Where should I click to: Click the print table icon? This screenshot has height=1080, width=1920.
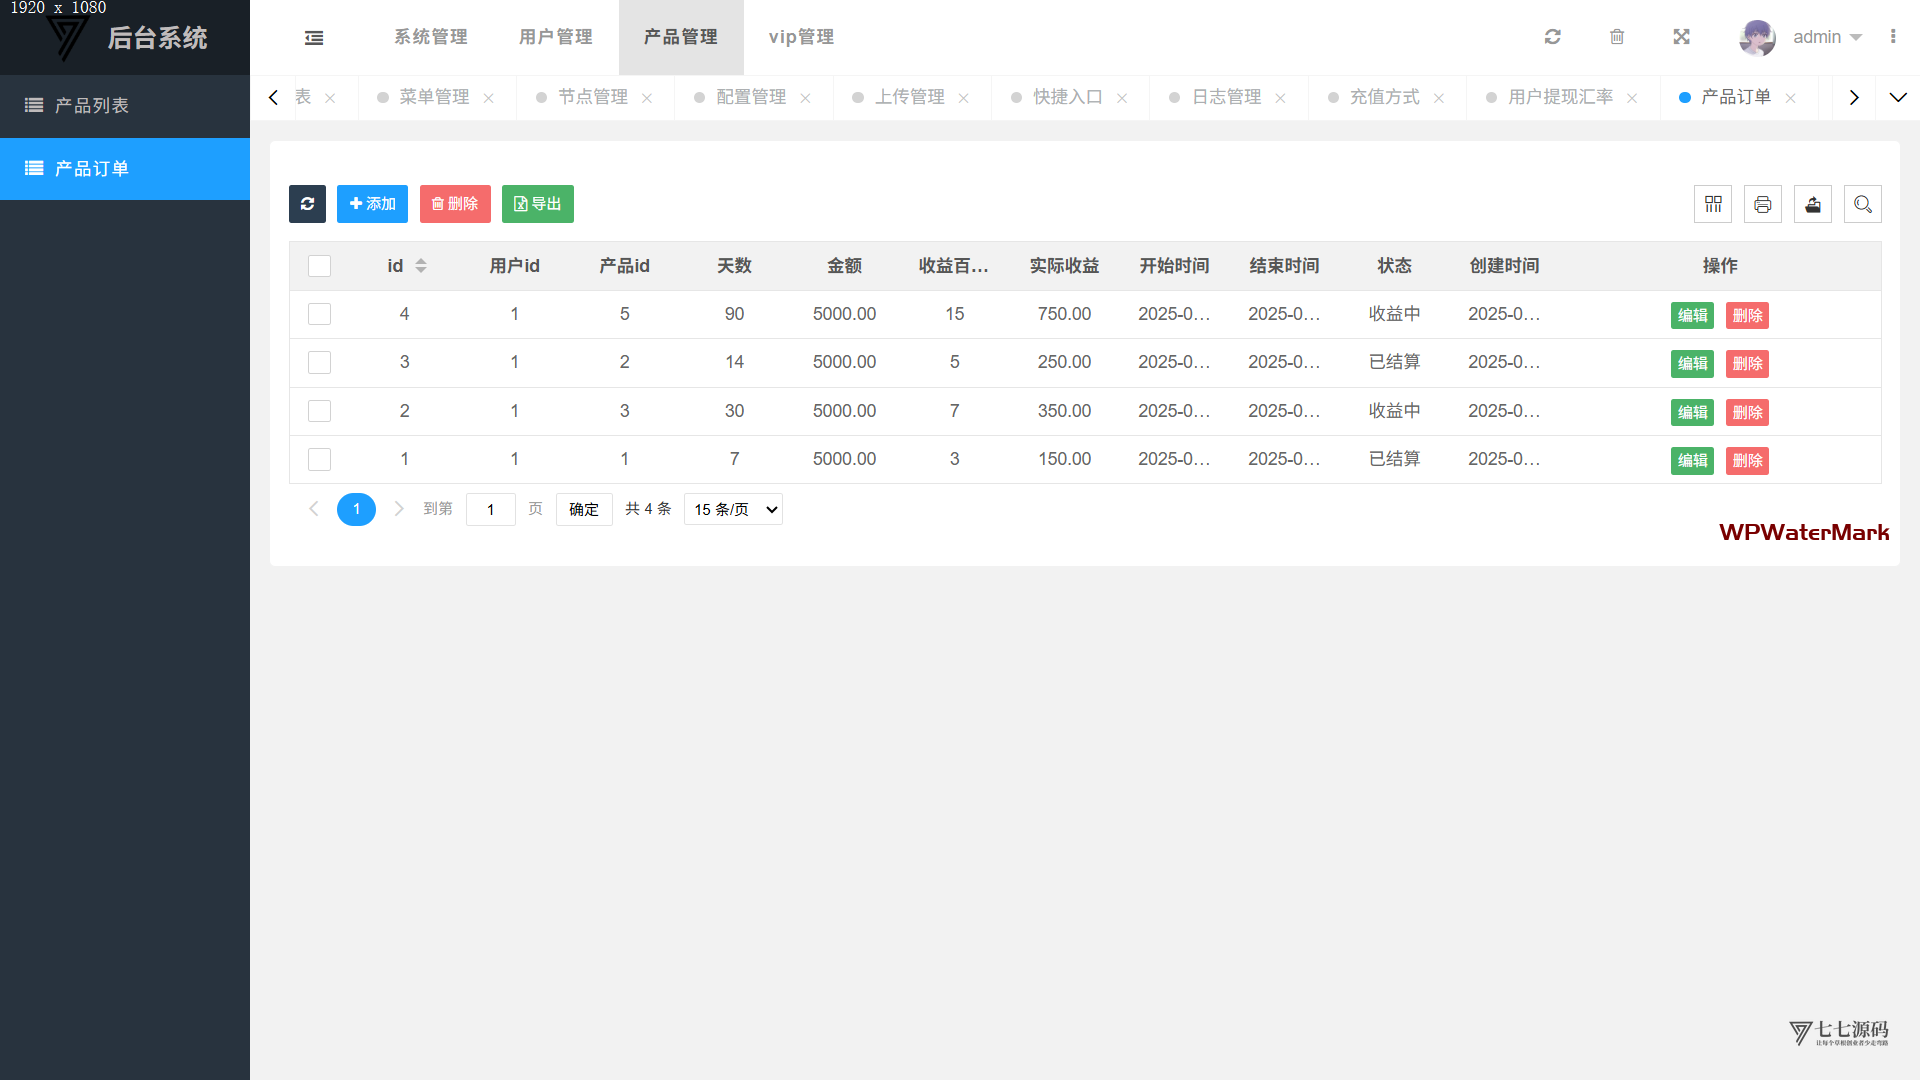point(1762,204)
